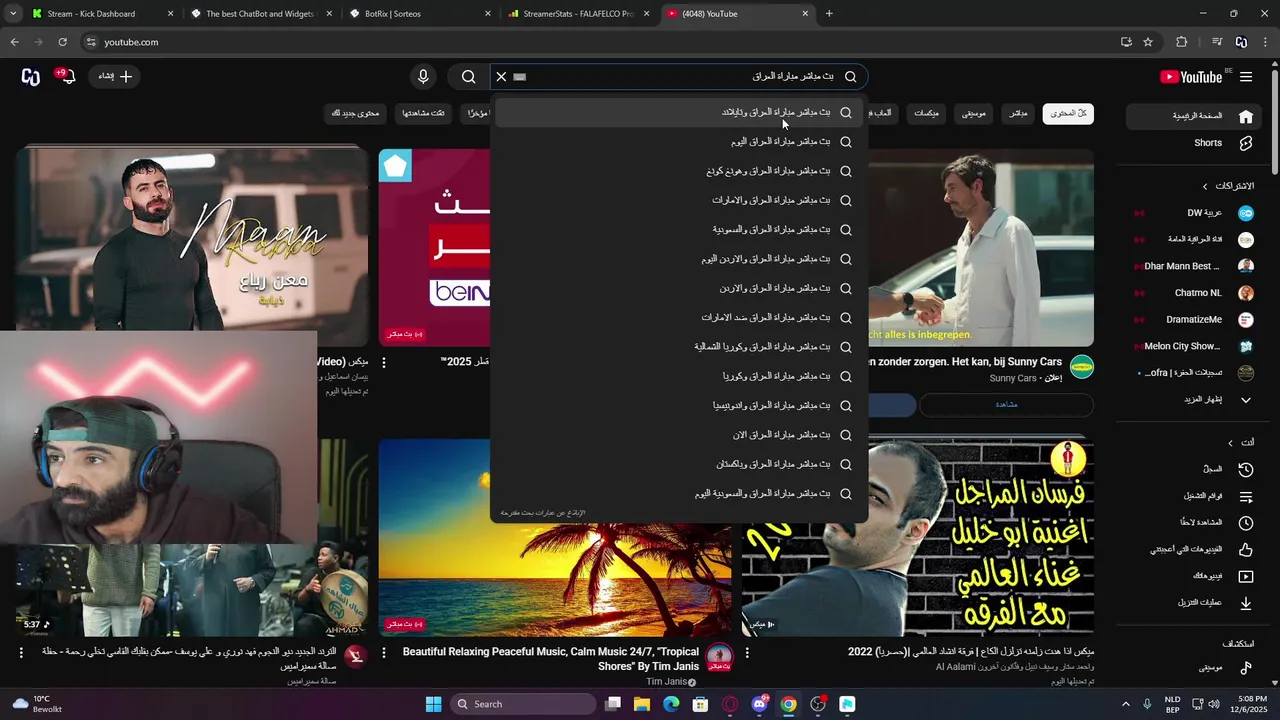Open the DramatizeMe channel
1280x720 pixels.
coord(1195,320)
